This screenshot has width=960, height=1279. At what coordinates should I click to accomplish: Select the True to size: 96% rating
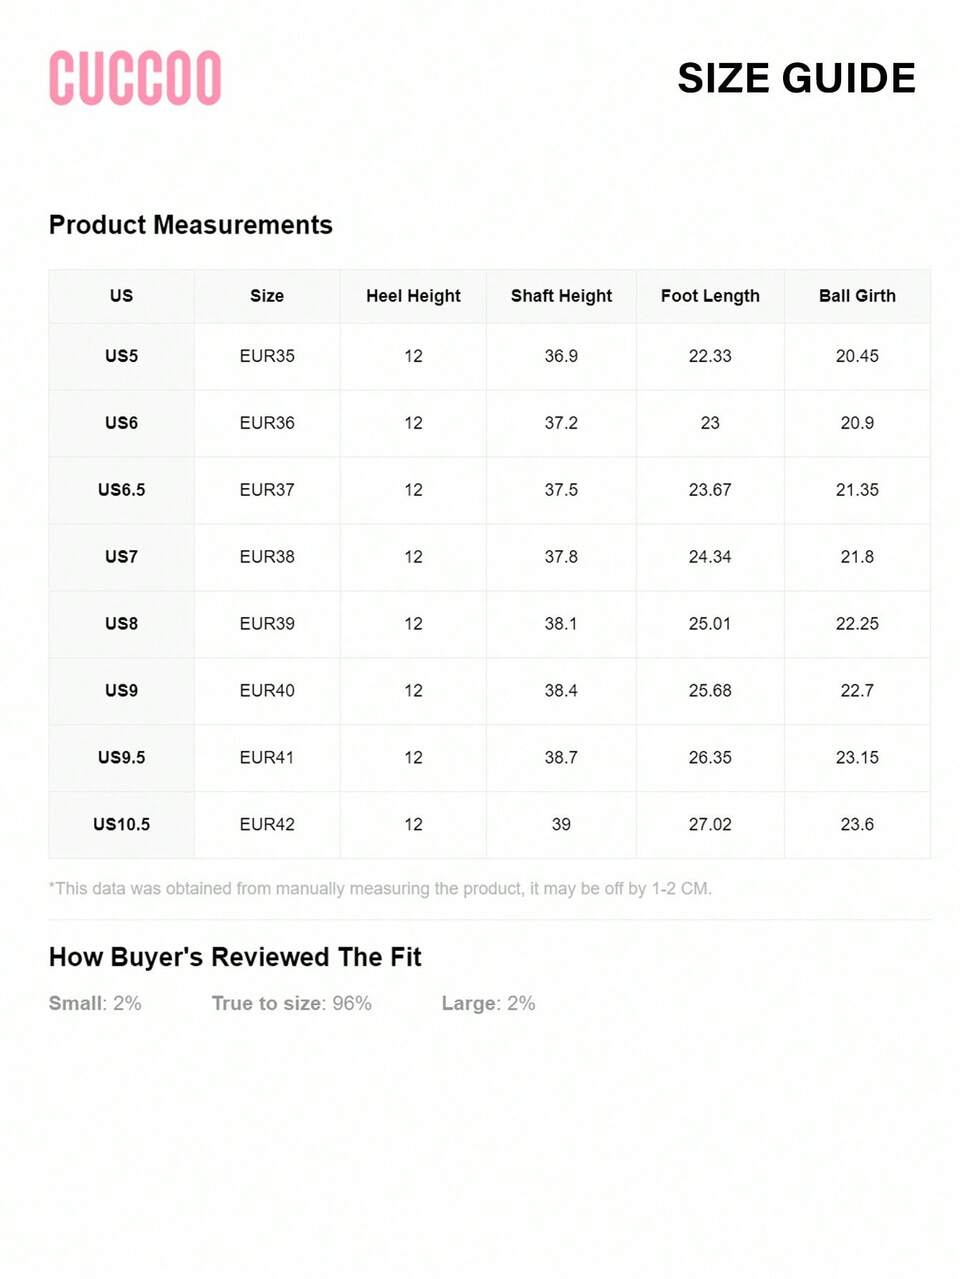pyautogui.click(x=291, y=1003)
